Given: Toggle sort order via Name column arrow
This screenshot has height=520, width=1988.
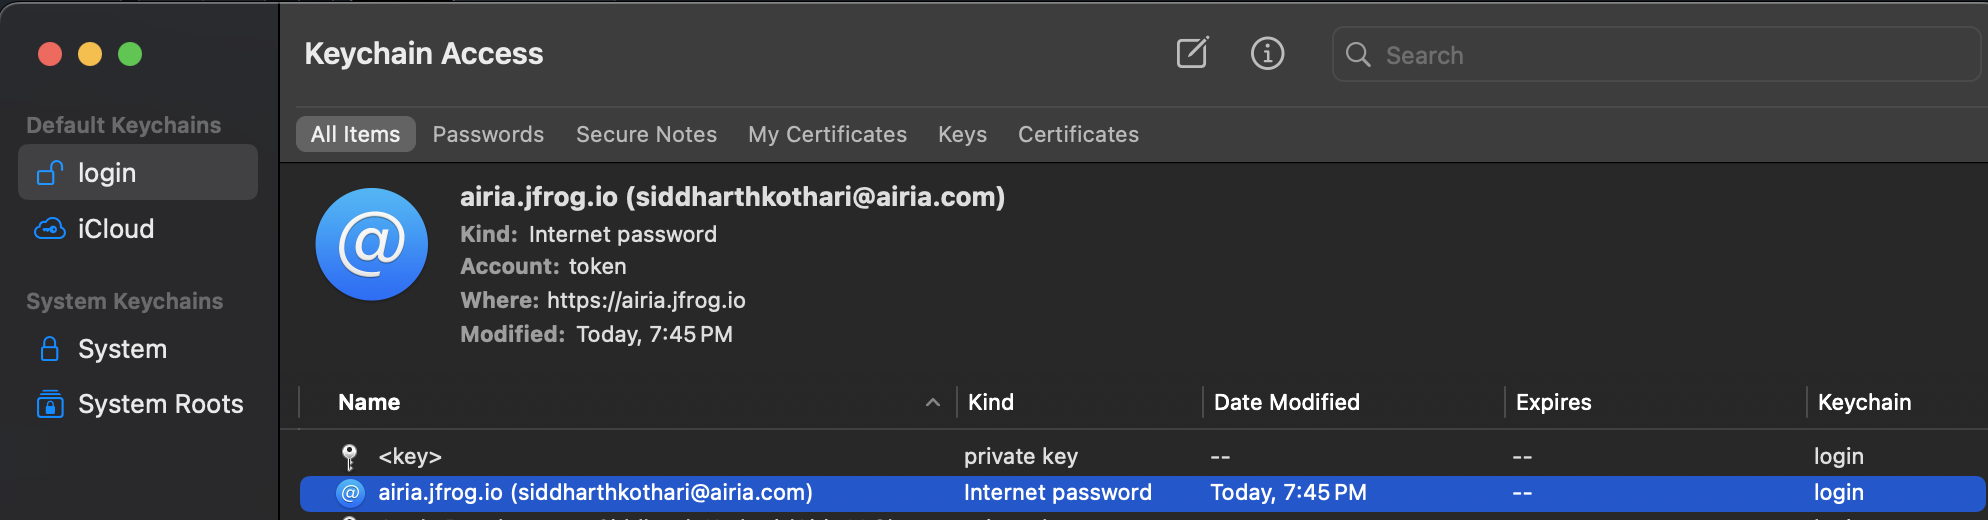Looking at the screenshot, I should 933,402.
